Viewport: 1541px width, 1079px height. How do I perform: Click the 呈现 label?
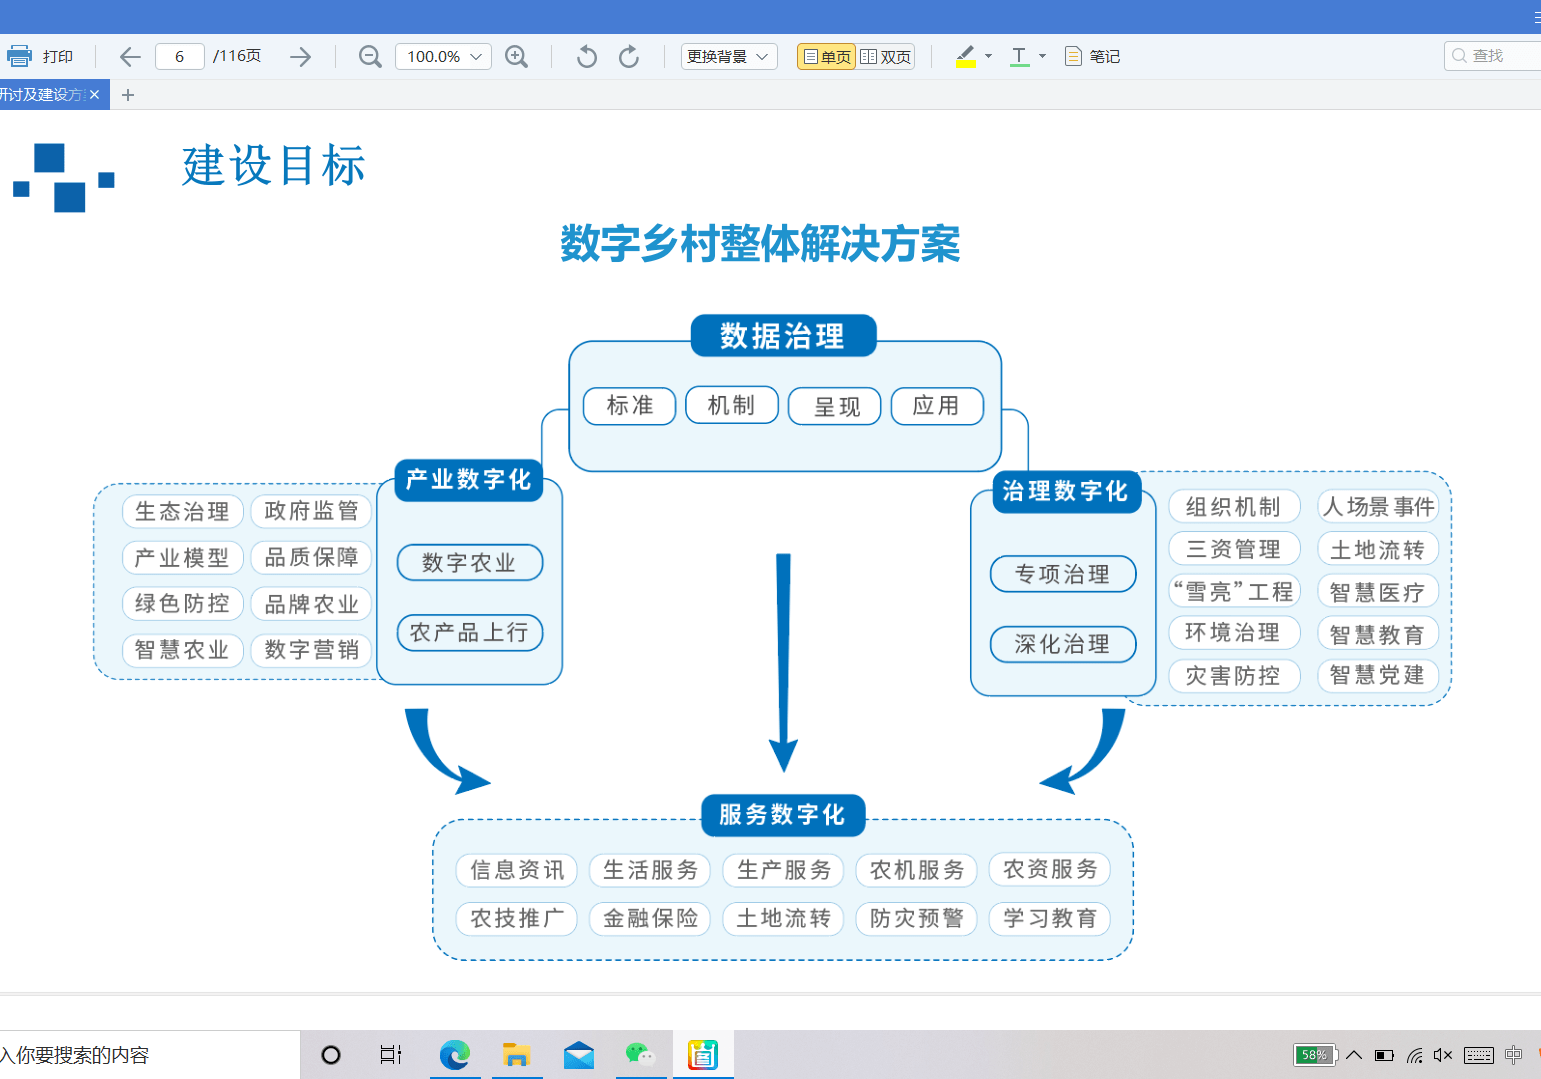[x=835, y=406]
